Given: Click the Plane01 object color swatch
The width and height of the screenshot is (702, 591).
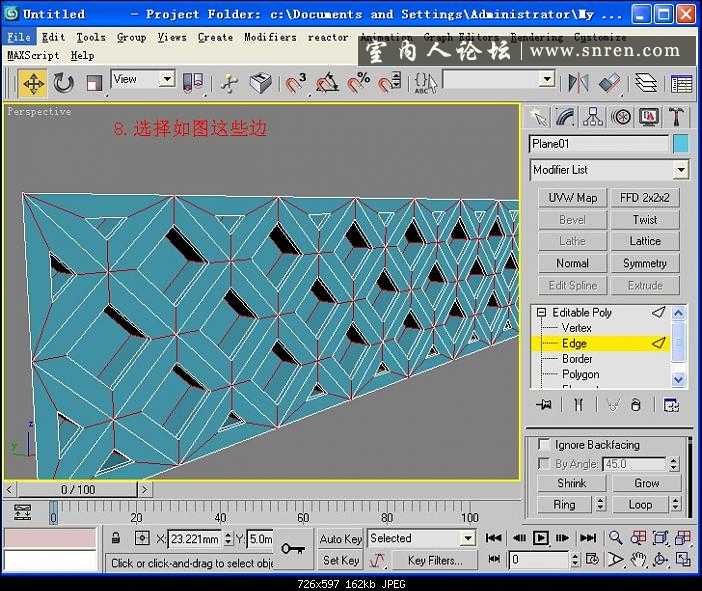Looking at the screenshot, I should pyautogui.click(x=681, y=144).
